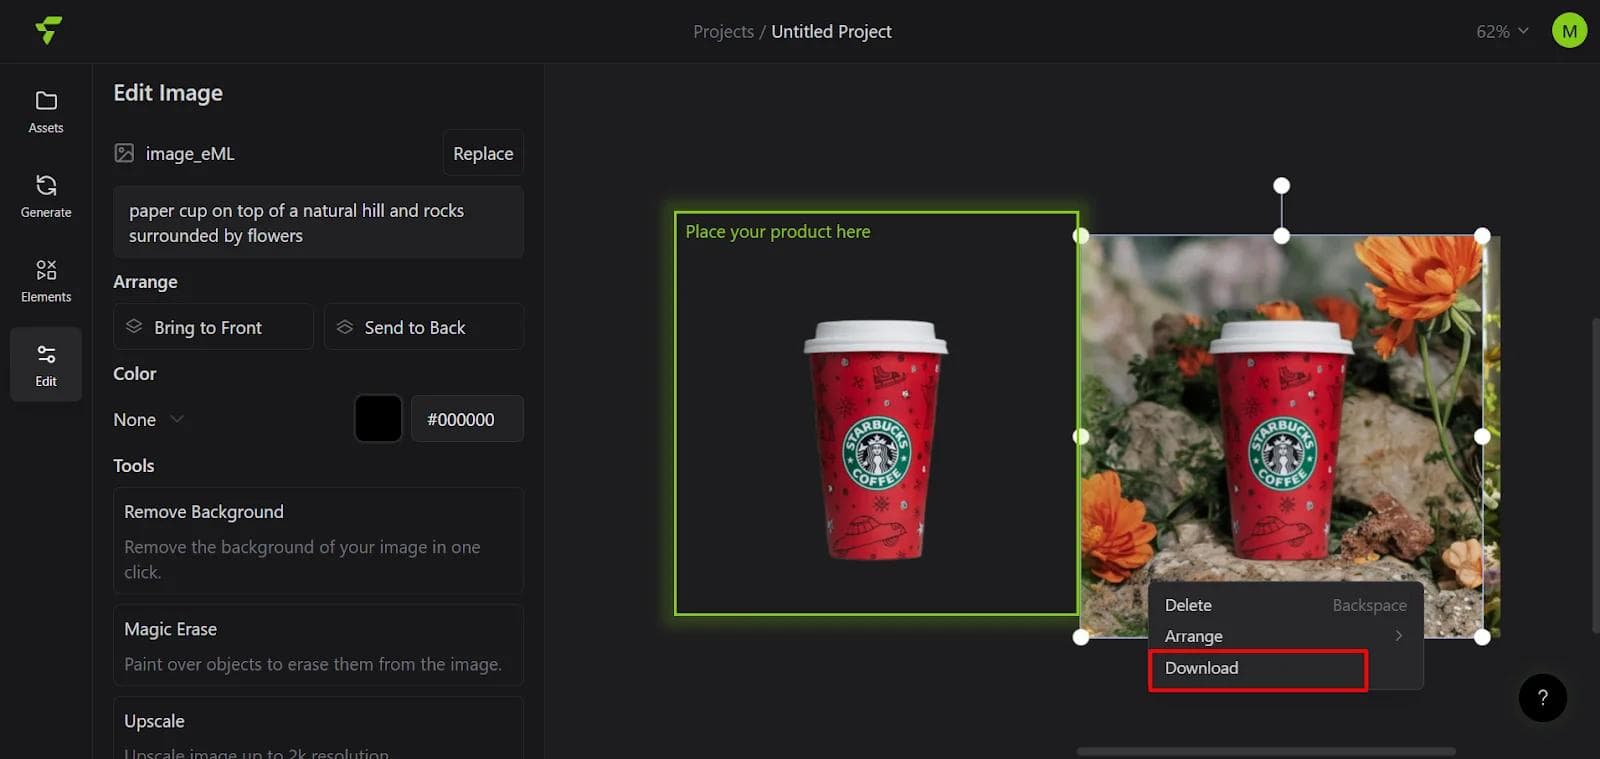This screenshot has height=759, width=1600.
Task: Open the black color swatch
Action: (x=378, y=419)
